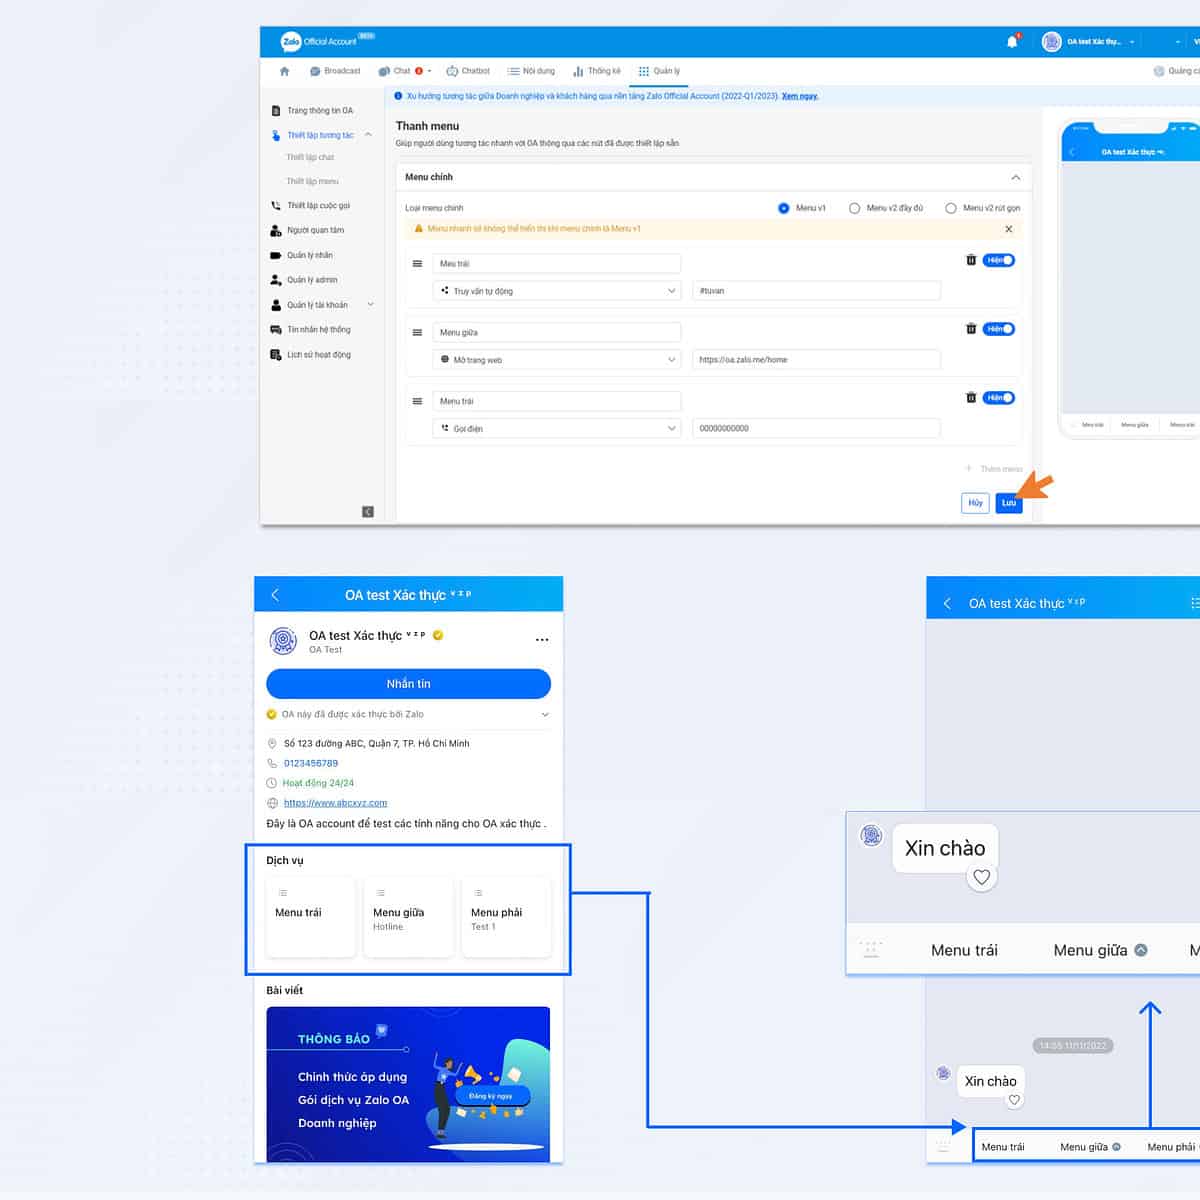
Task: Choose the Menu v2 đầy đủ radio option
Action: pyautogui.click(x=854, y=208)
